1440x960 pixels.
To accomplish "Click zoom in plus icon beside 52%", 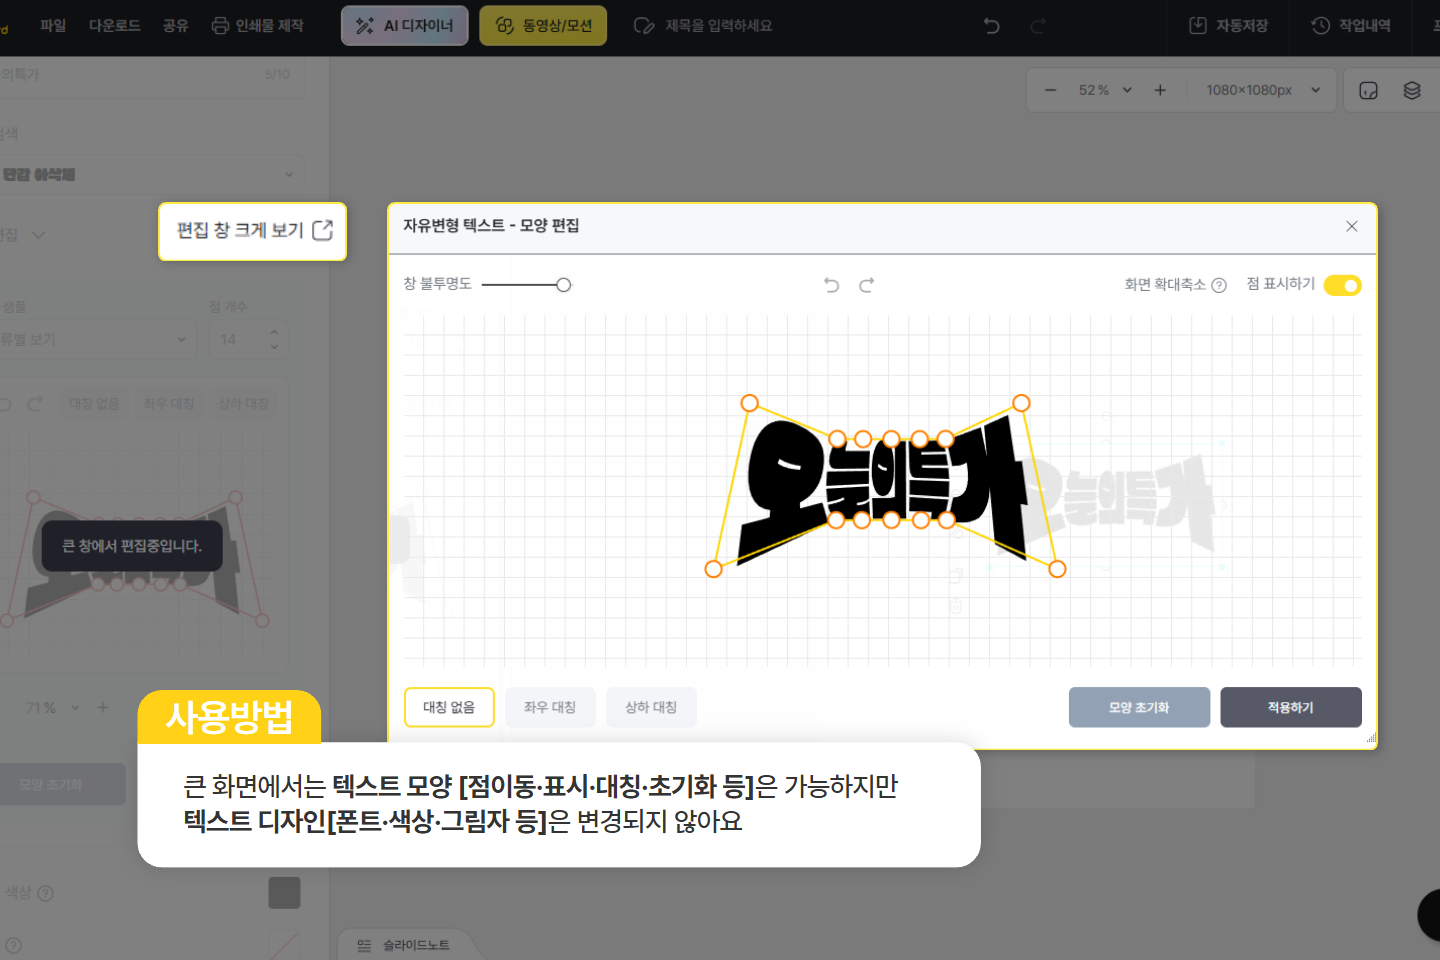I will tap(1160, 90).
